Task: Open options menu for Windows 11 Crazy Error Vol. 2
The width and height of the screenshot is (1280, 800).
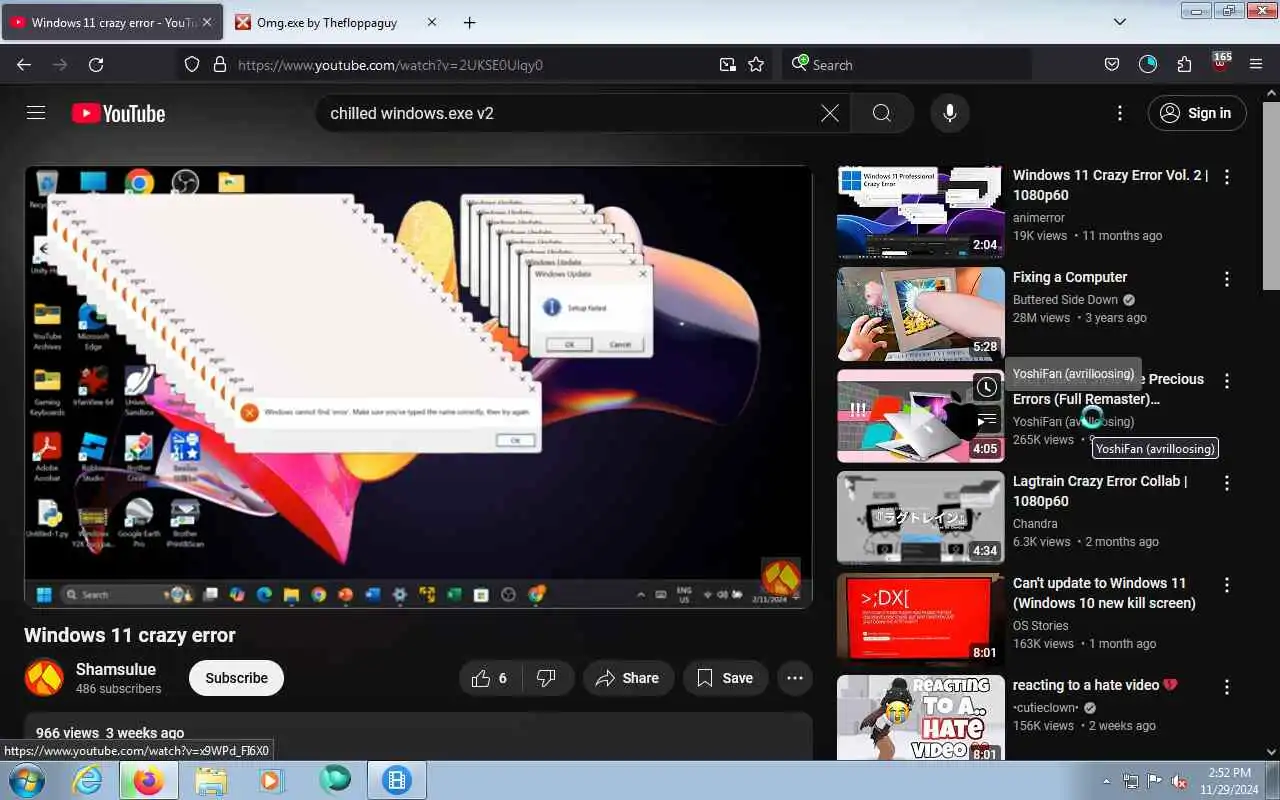Action: (x=1227, y=177)
